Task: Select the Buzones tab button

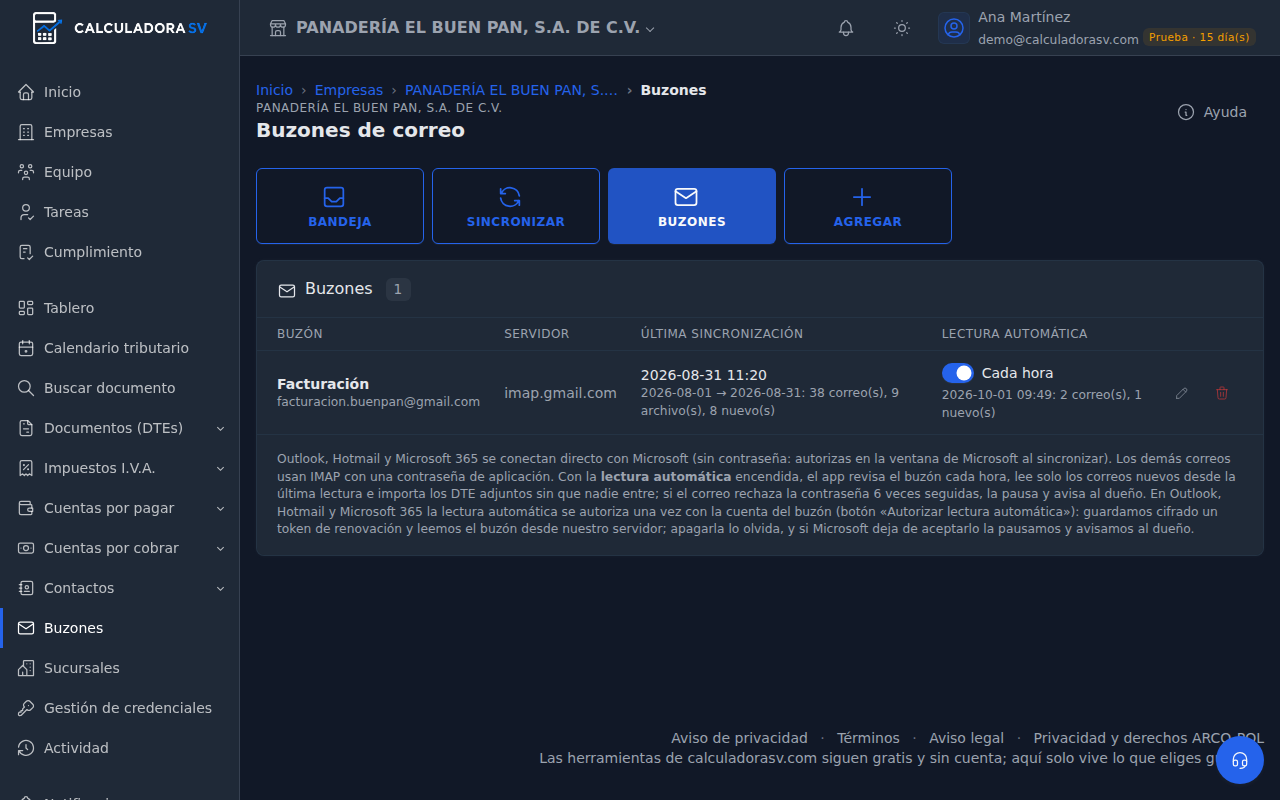Action: tap(692, 206)
